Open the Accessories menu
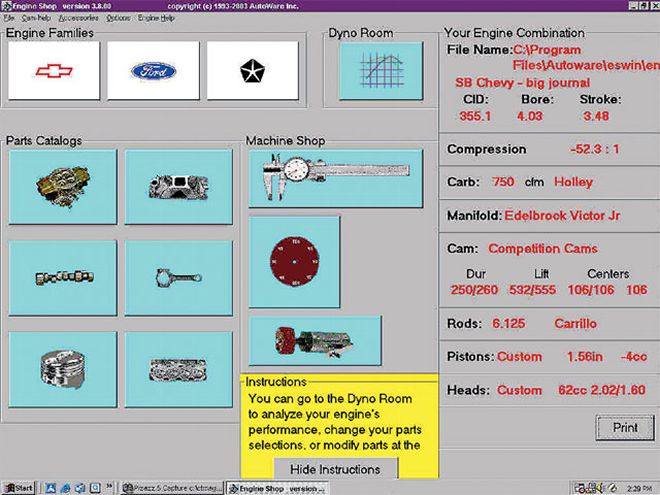 point(79,18)
